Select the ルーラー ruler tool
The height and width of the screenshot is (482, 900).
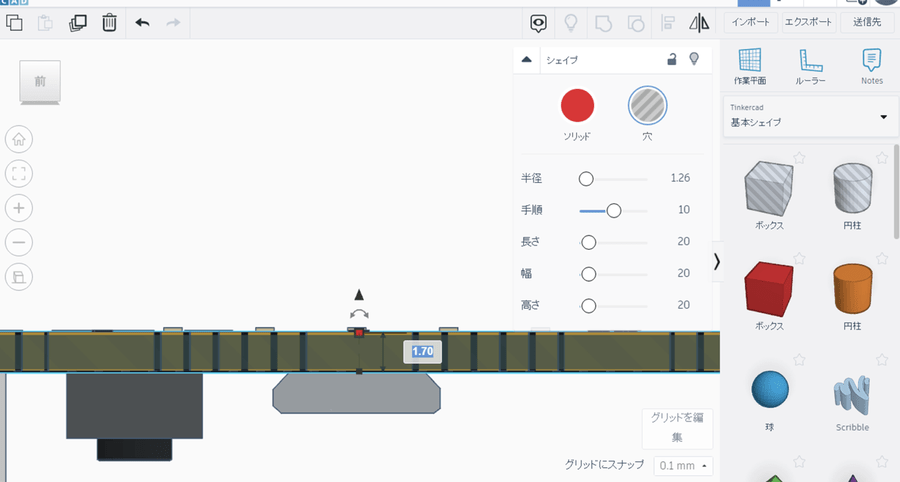click(x=810, y=67)
